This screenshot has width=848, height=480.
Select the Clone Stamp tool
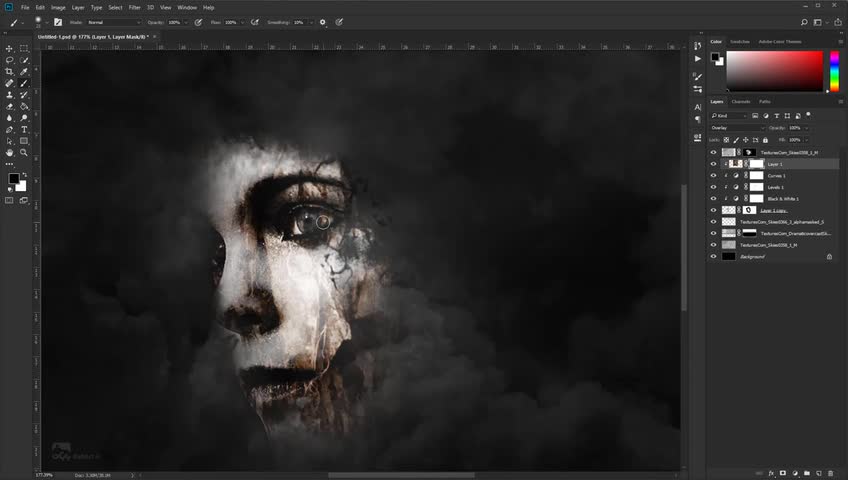click(10, 95)
